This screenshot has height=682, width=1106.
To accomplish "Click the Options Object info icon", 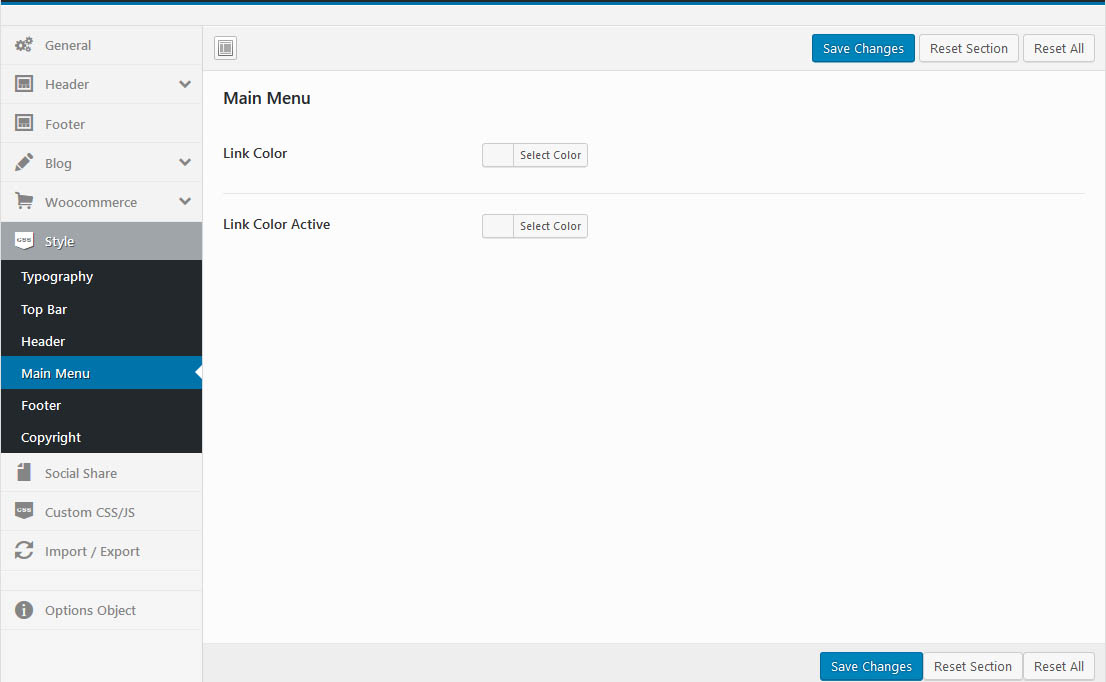I will click(24, 610).
